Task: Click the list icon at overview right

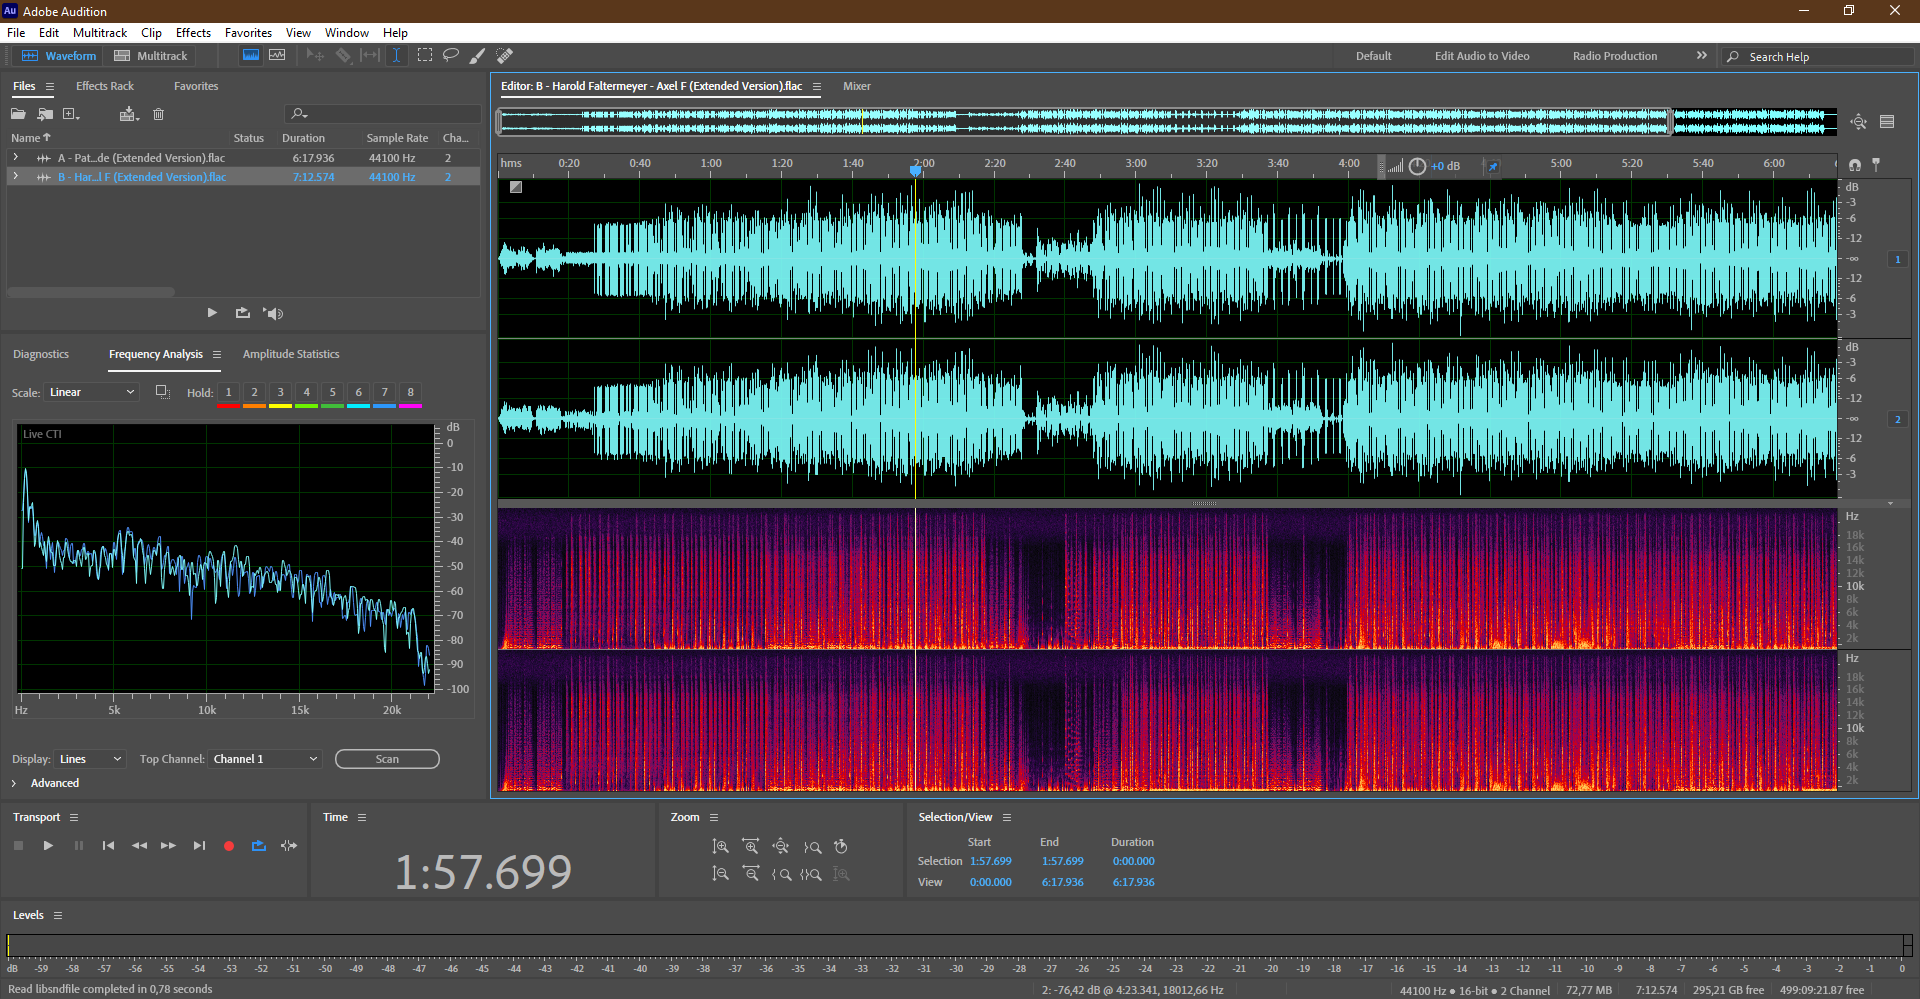Action: pyautogui.click(x=1887, y=121)
